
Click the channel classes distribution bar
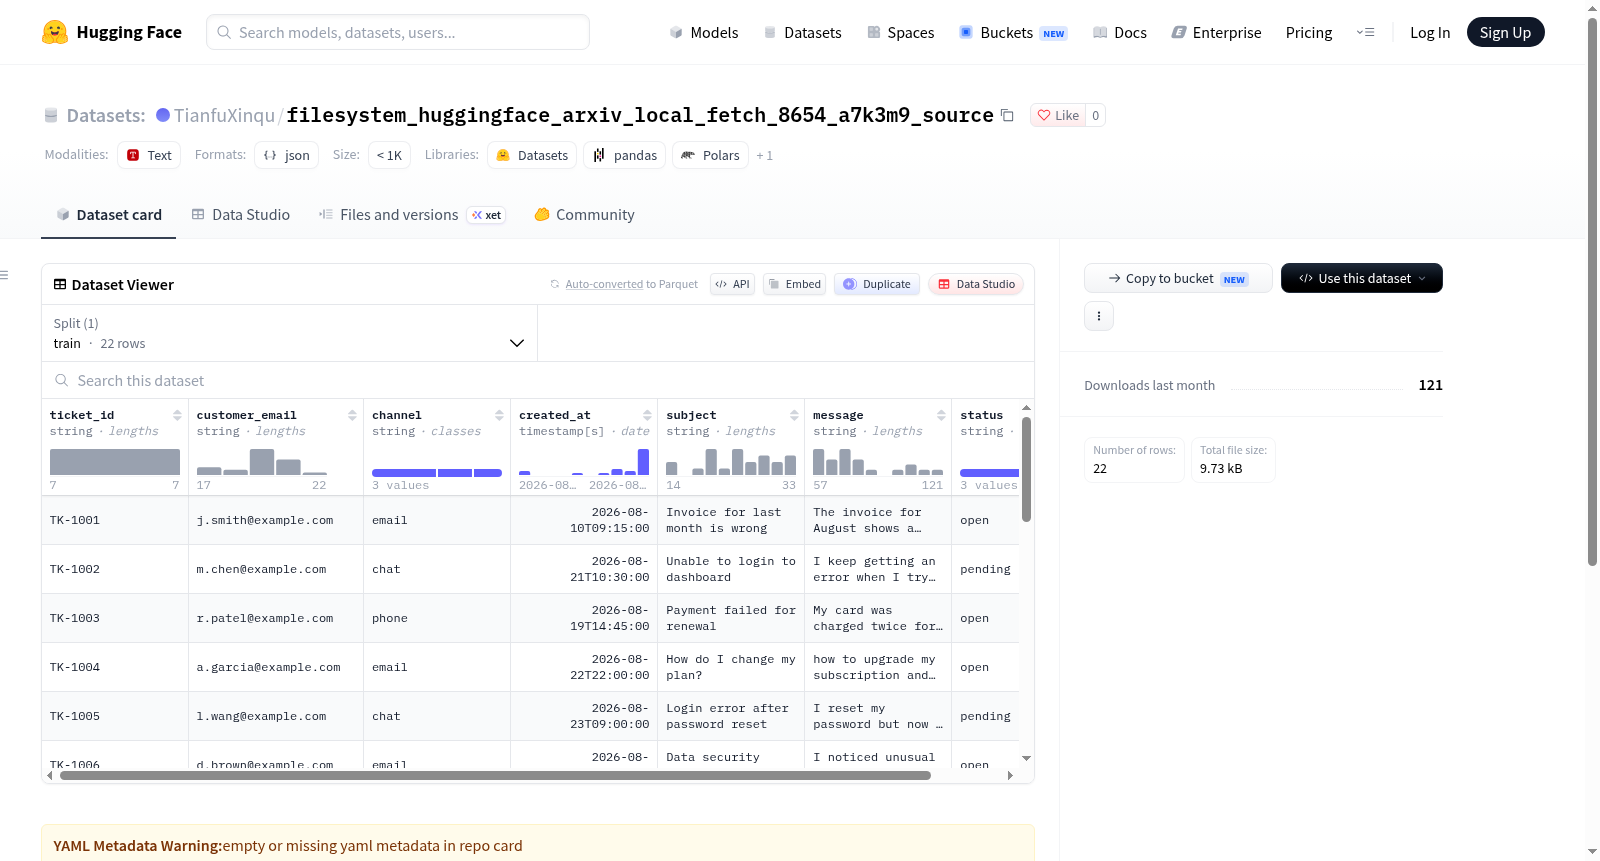tap(437, 472)
